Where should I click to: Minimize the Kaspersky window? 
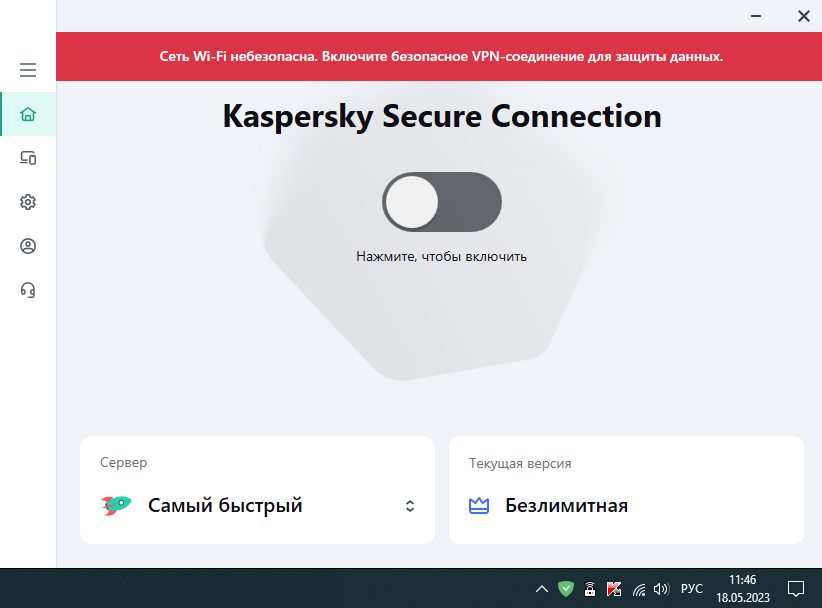click(755, 16)
